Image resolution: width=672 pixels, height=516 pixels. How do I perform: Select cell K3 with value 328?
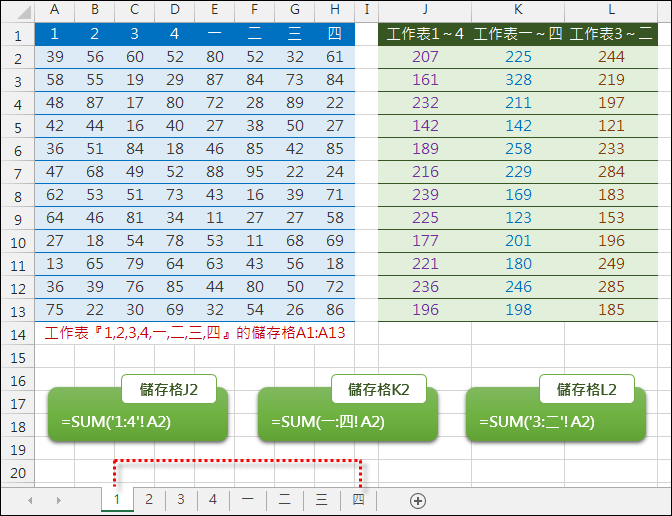[x=518, y=80]
